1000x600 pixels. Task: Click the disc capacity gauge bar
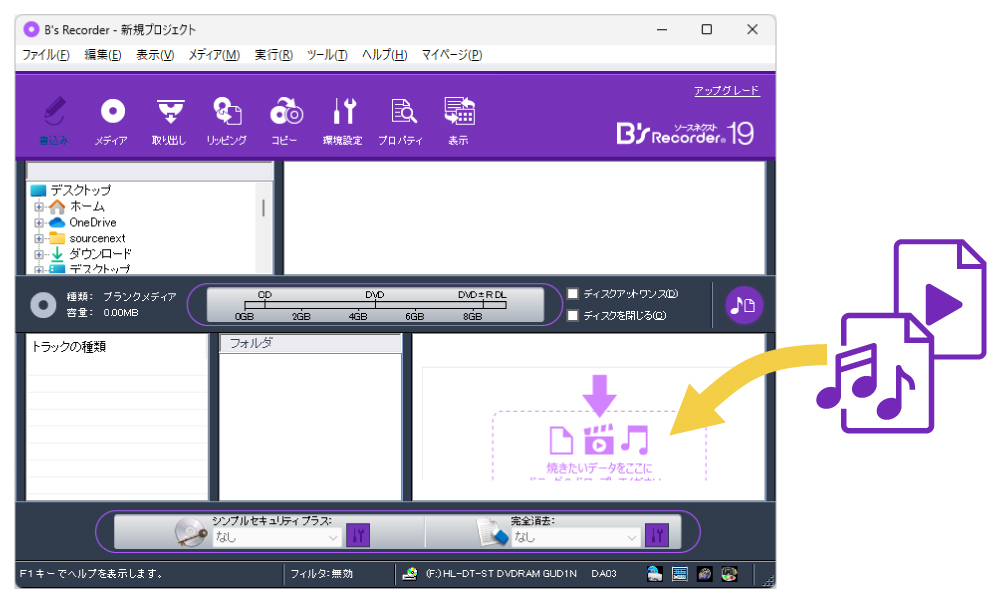pyautogui.click(x=375, y=305)
